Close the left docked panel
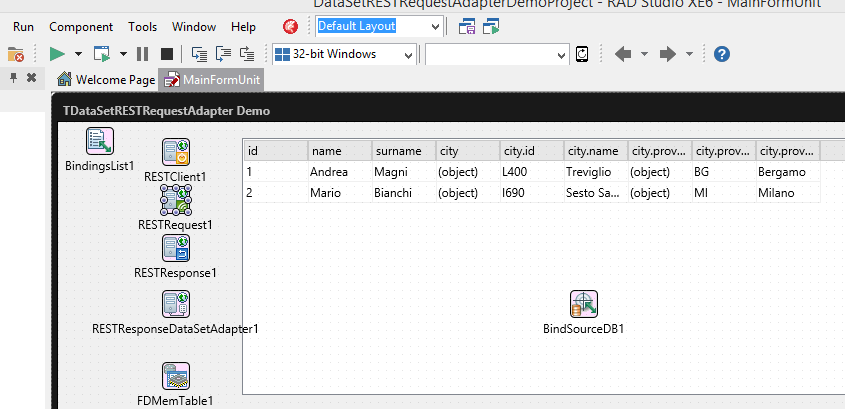 [31, 78]
